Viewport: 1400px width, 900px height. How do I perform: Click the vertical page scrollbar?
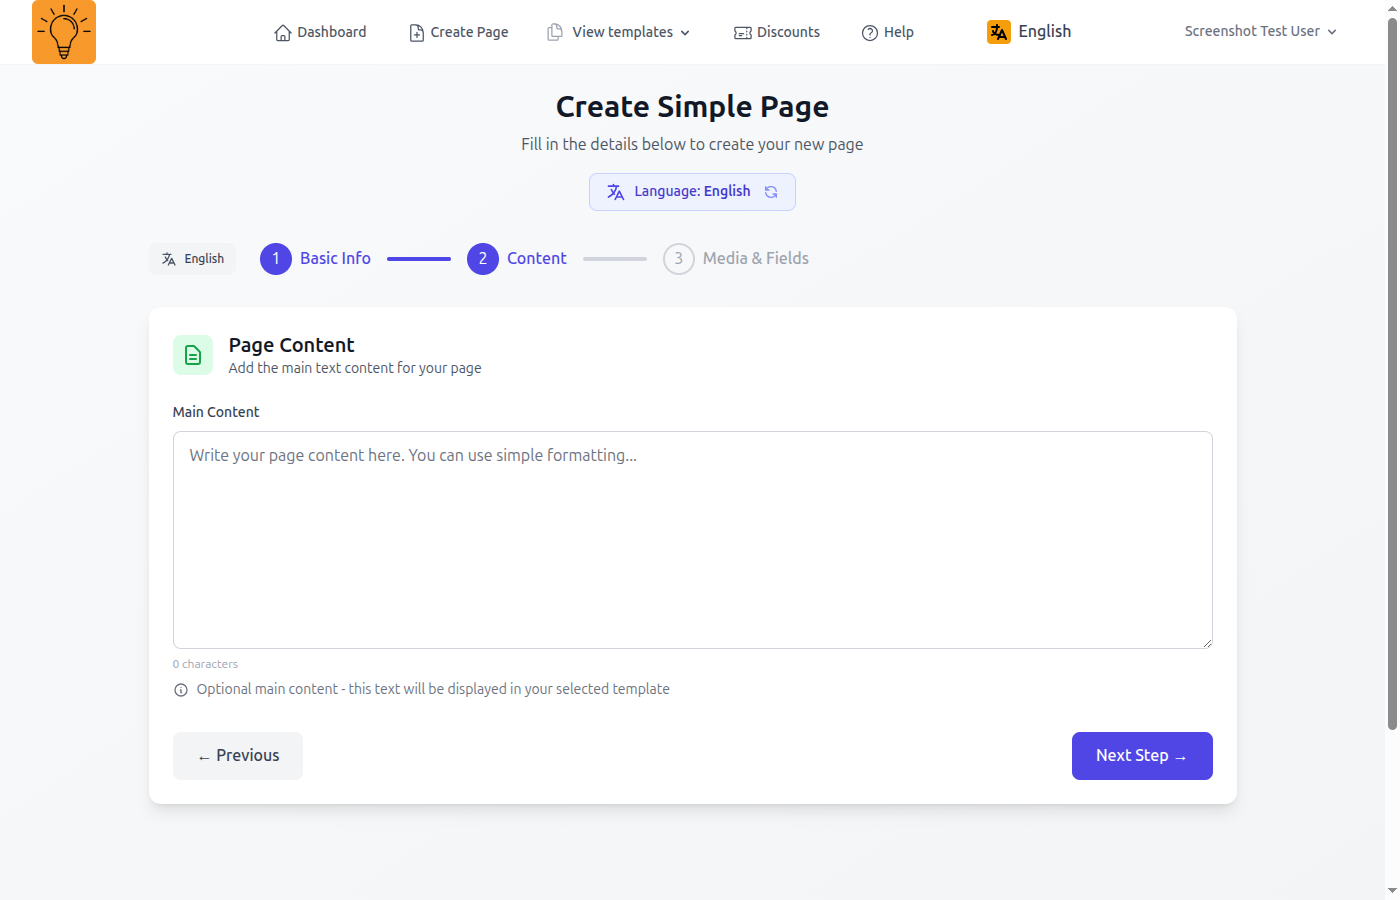click(1392, 375)
